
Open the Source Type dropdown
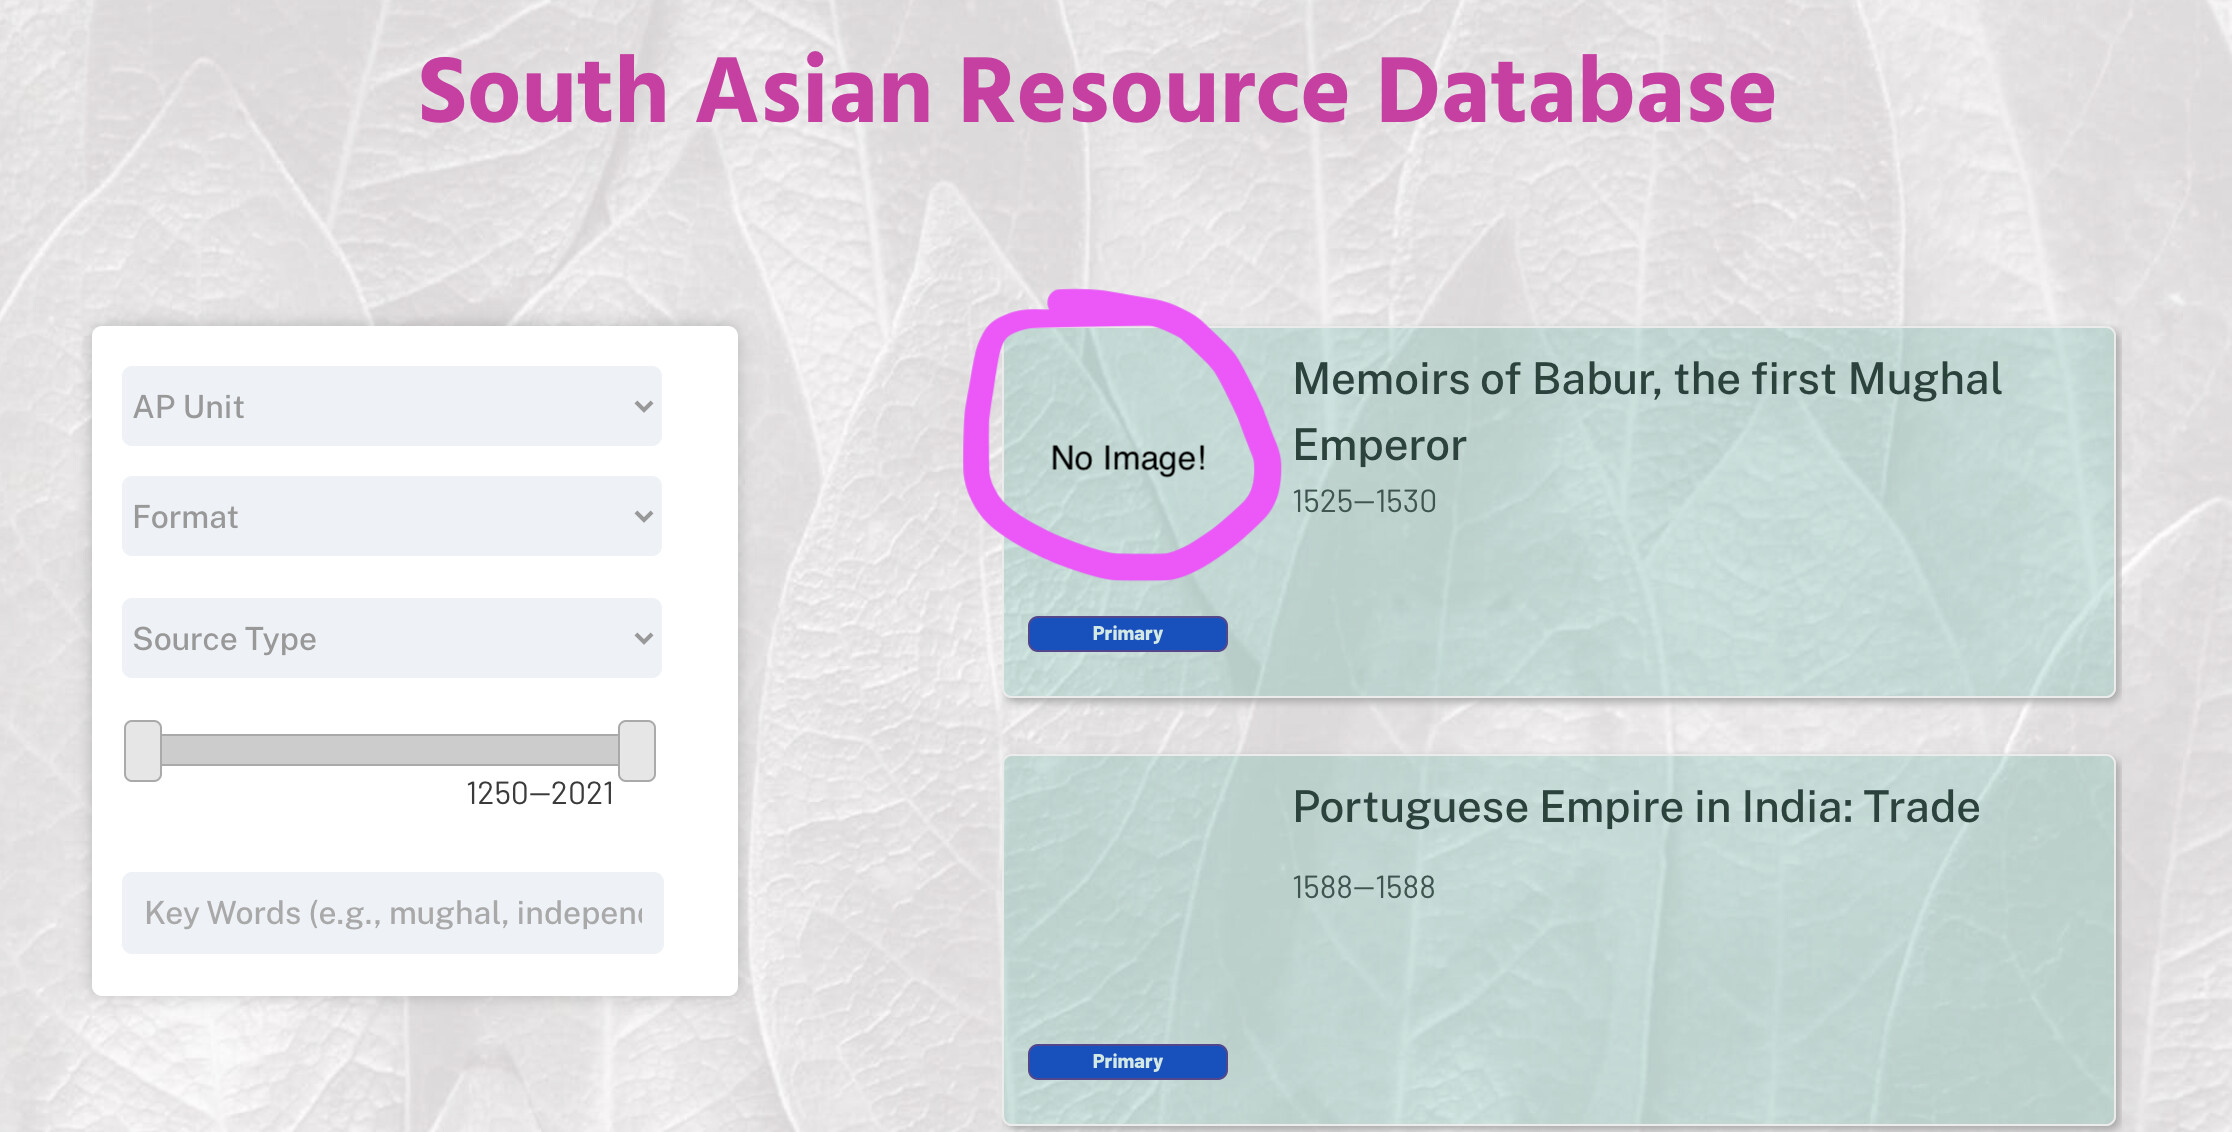[x=390, y=638]
